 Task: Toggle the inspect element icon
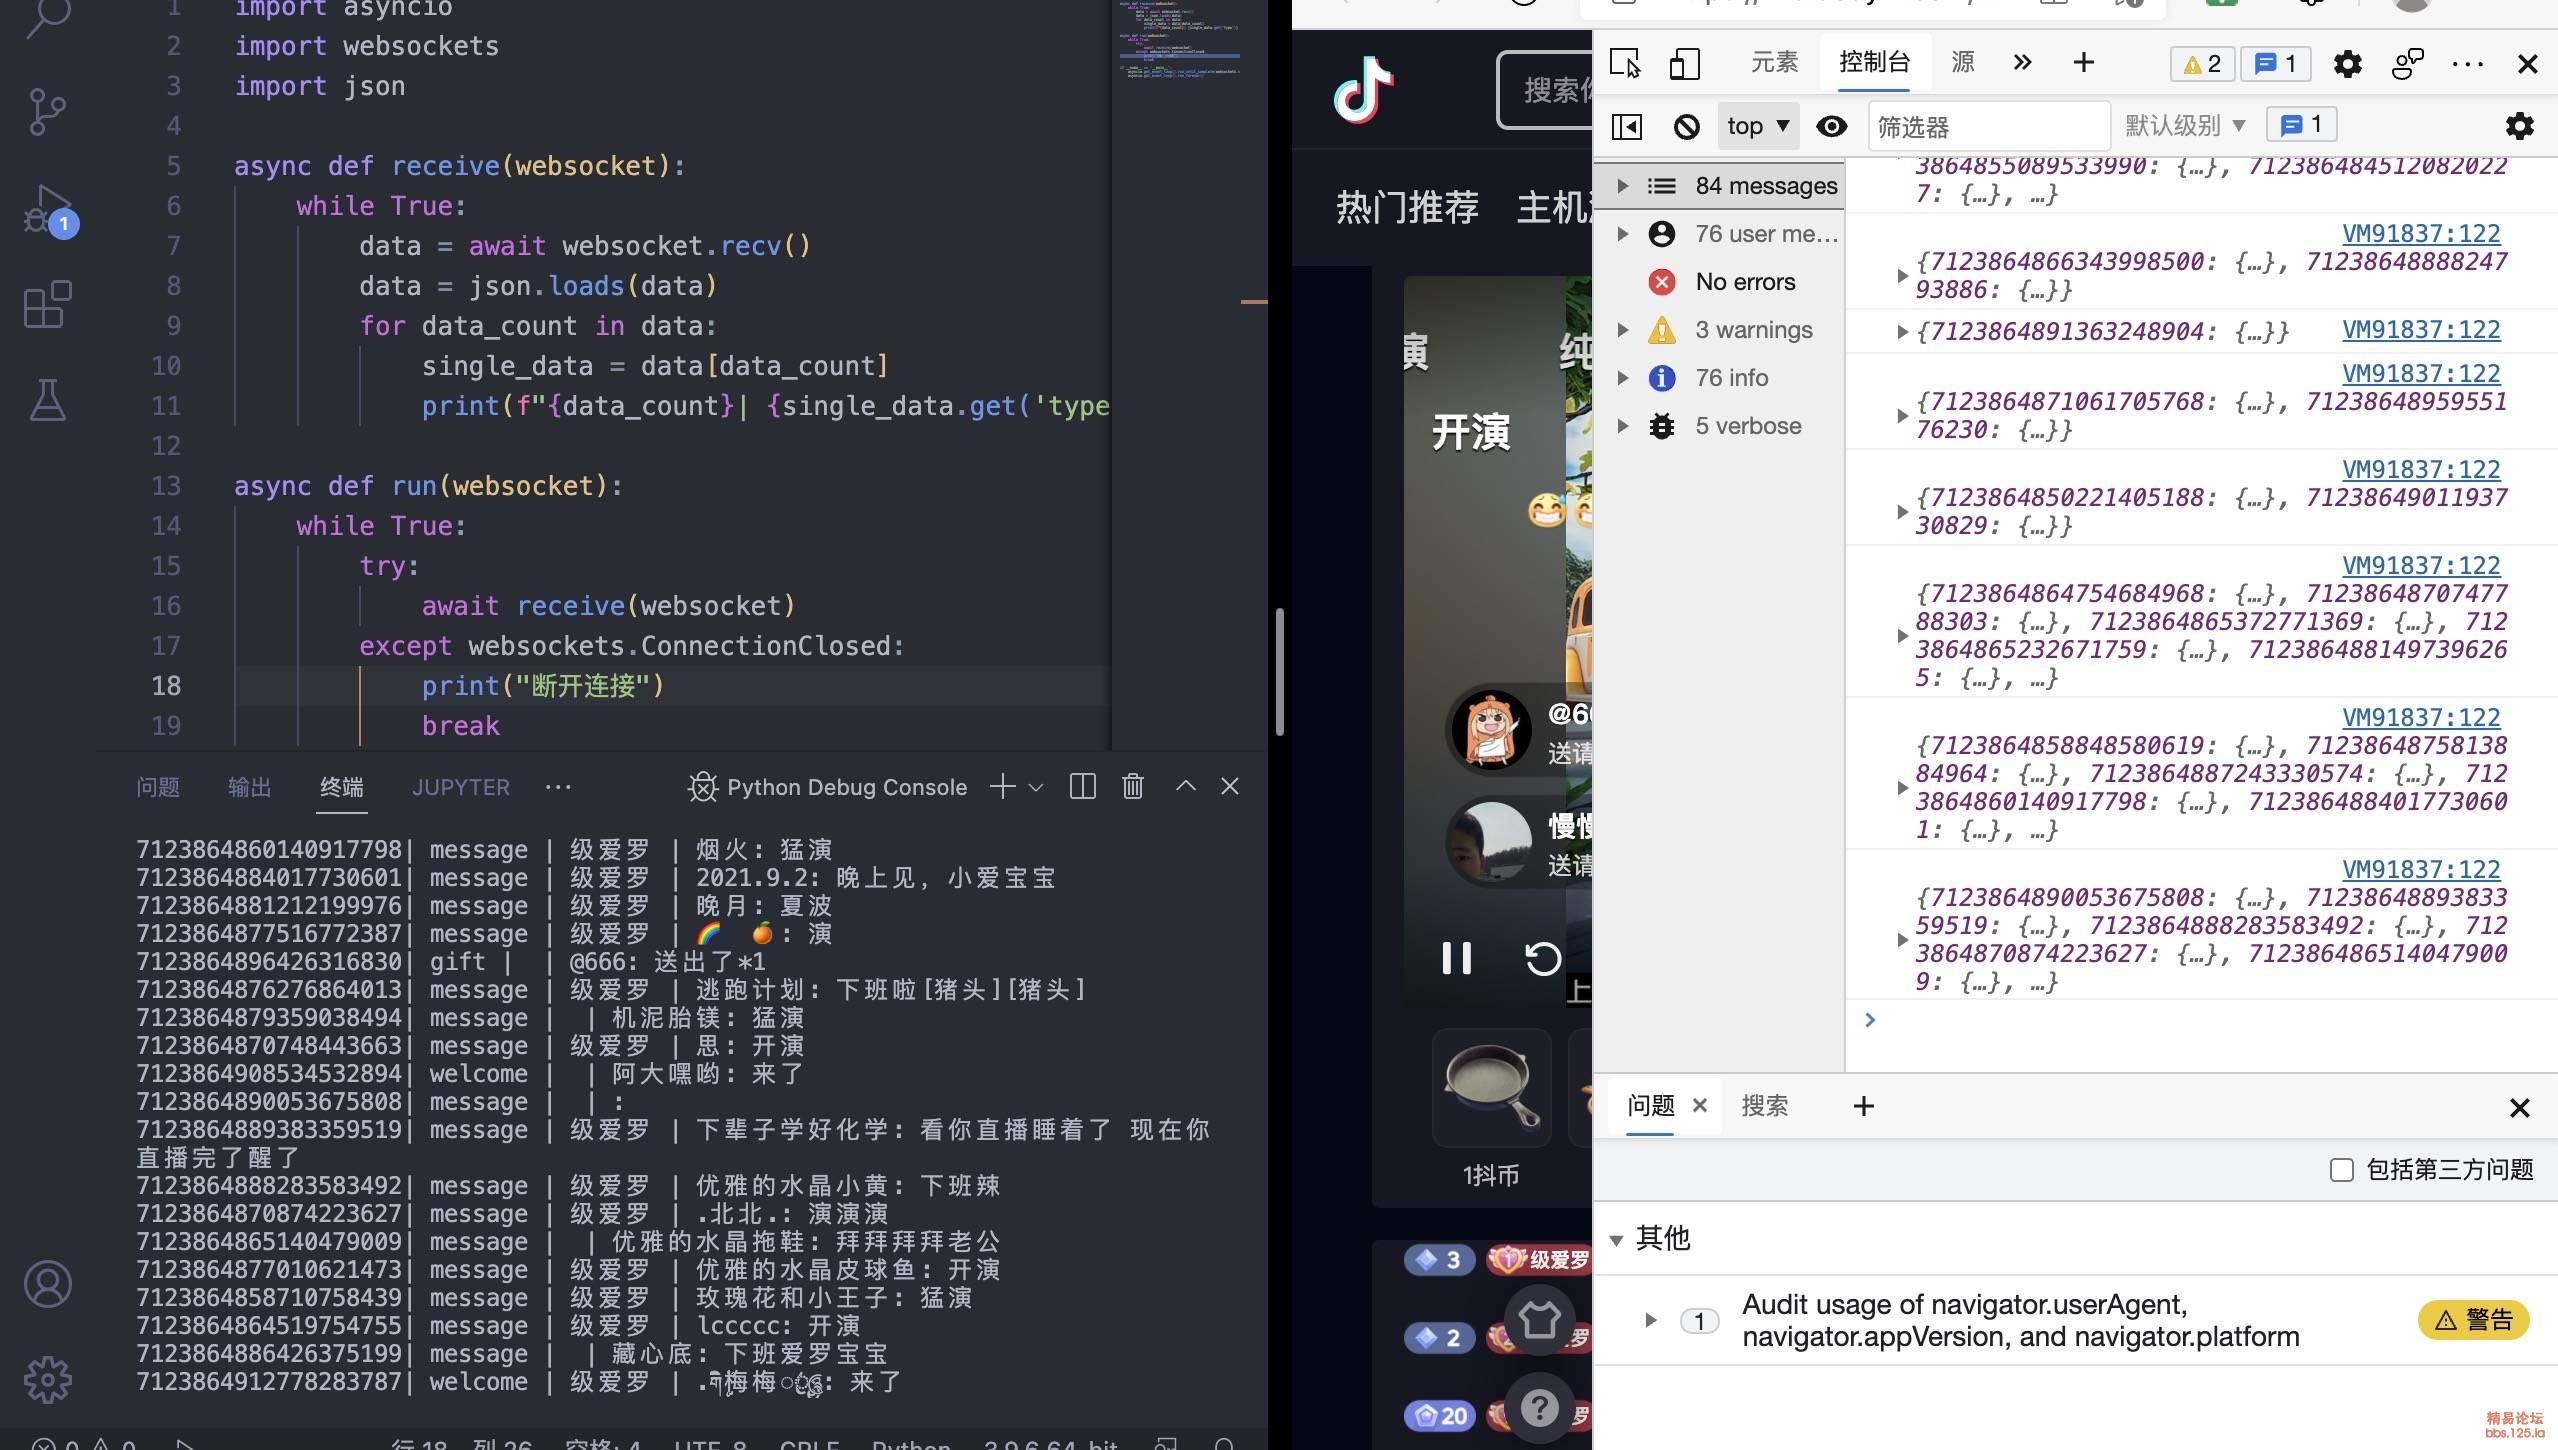[x=1625, y=62]
